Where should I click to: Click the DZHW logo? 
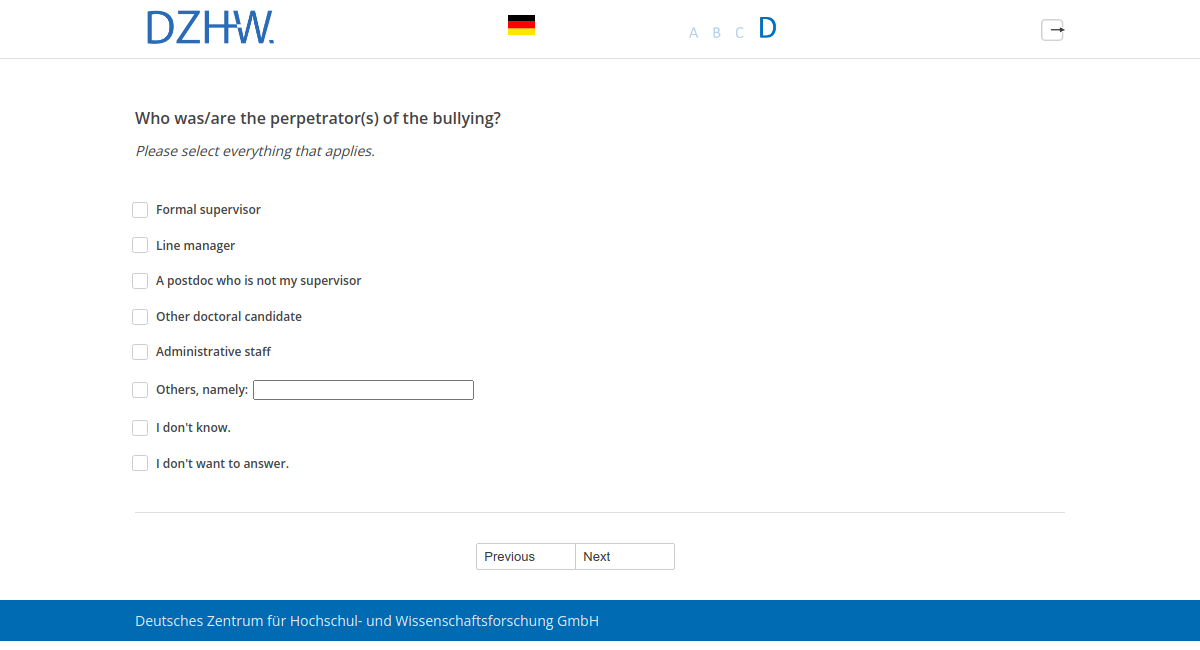(210, 28)
